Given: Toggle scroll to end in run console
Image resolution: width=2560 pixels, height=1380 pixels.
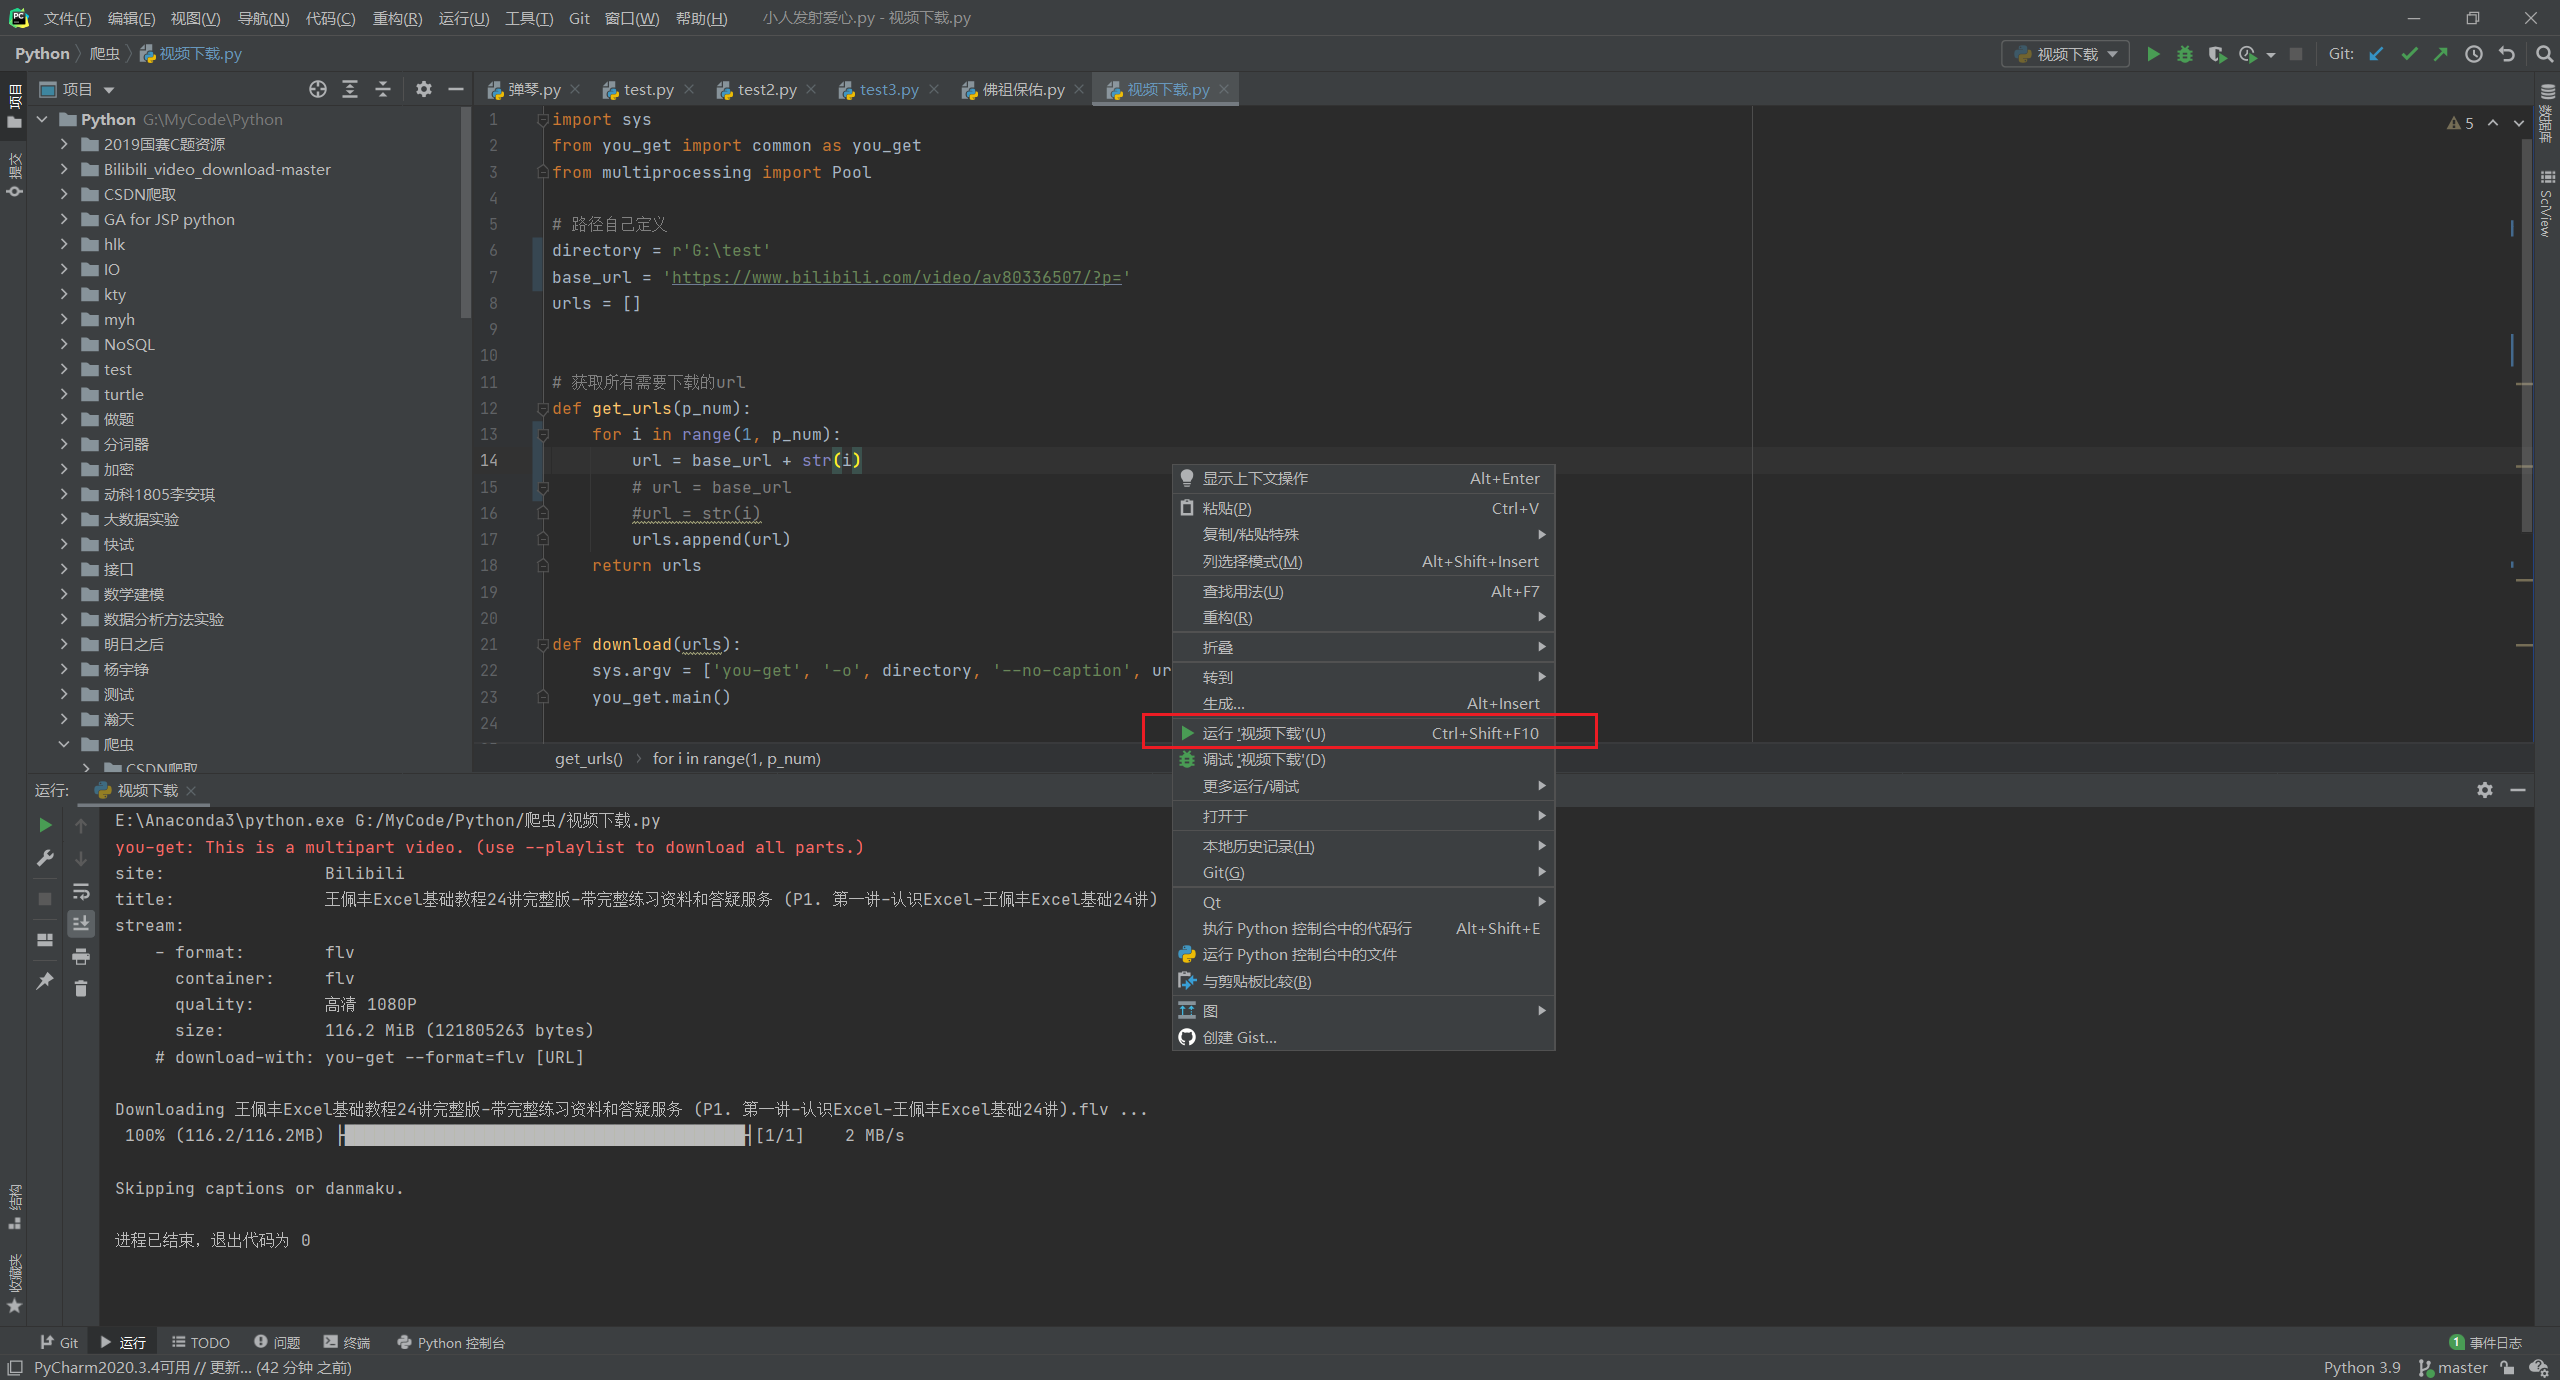Looking at the screenshot, I should click(x=81, y=923).
